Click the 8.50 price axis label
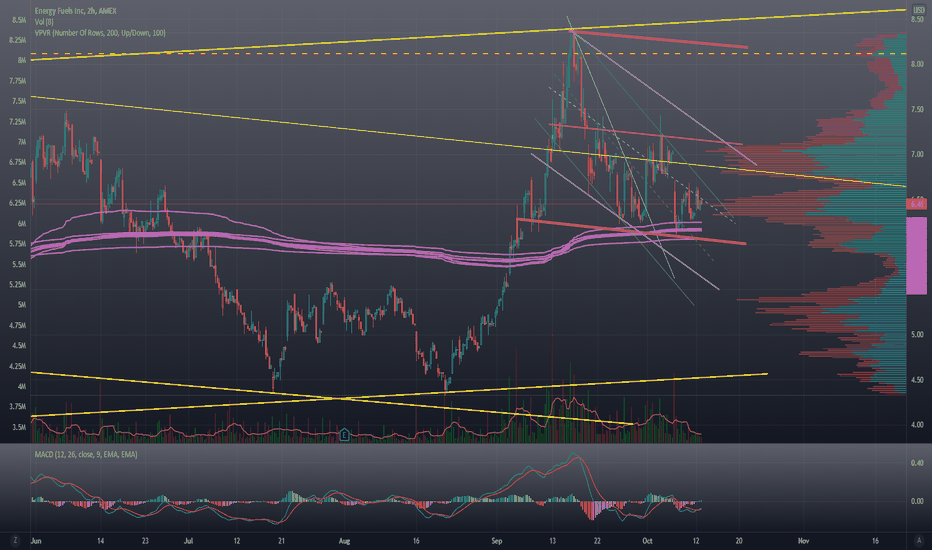 (917, 20)
